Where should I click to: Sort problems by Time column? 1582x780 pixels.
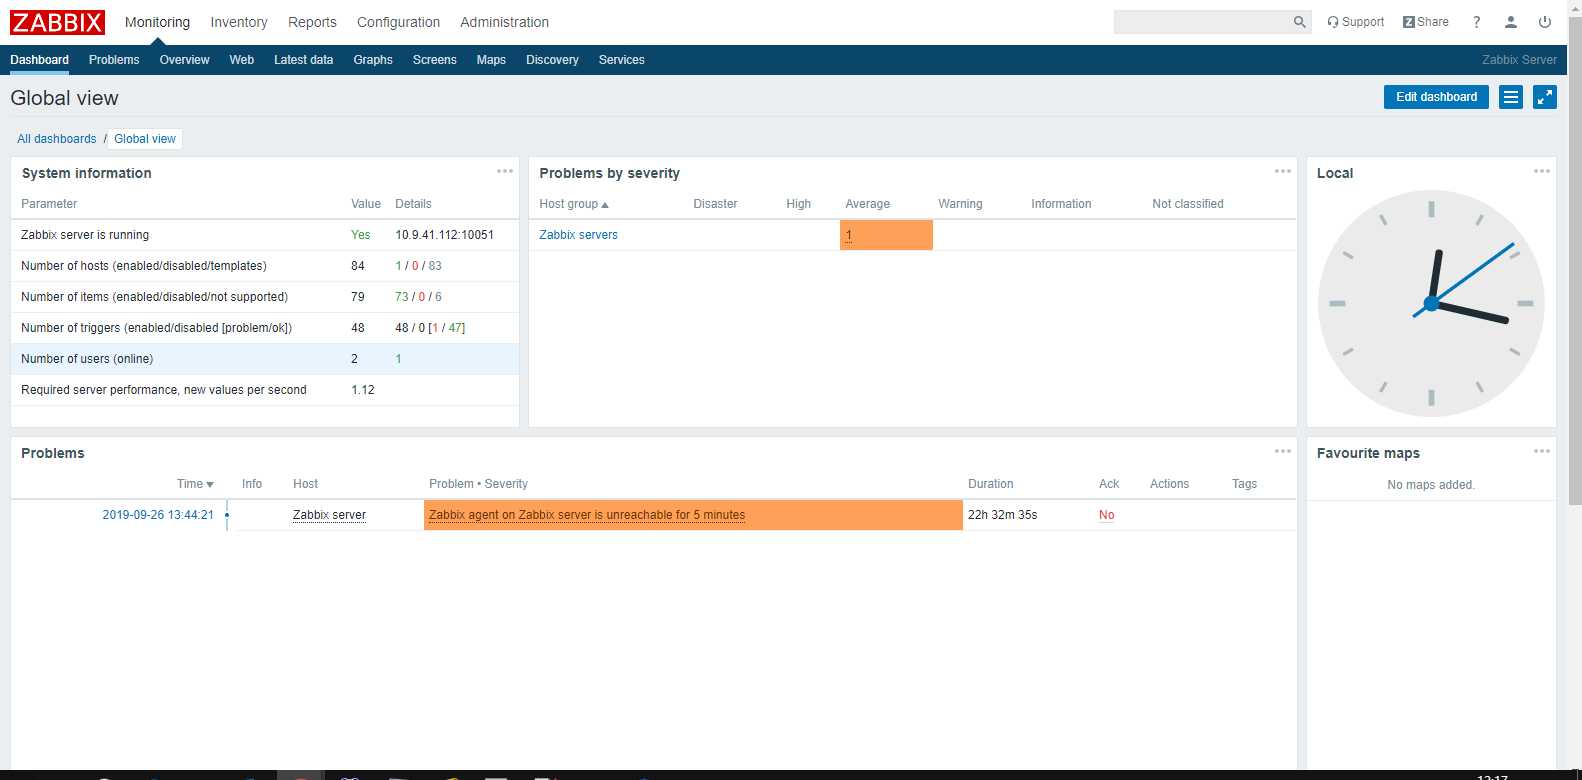point(195,484)
